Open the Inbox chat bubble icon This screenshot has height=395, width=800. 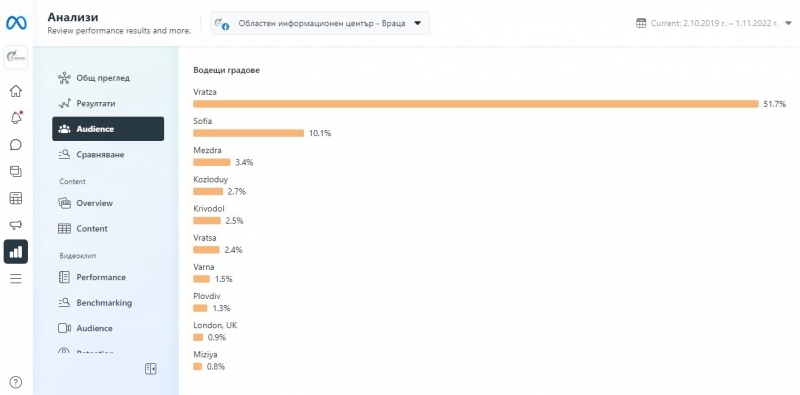coord(16,145)
